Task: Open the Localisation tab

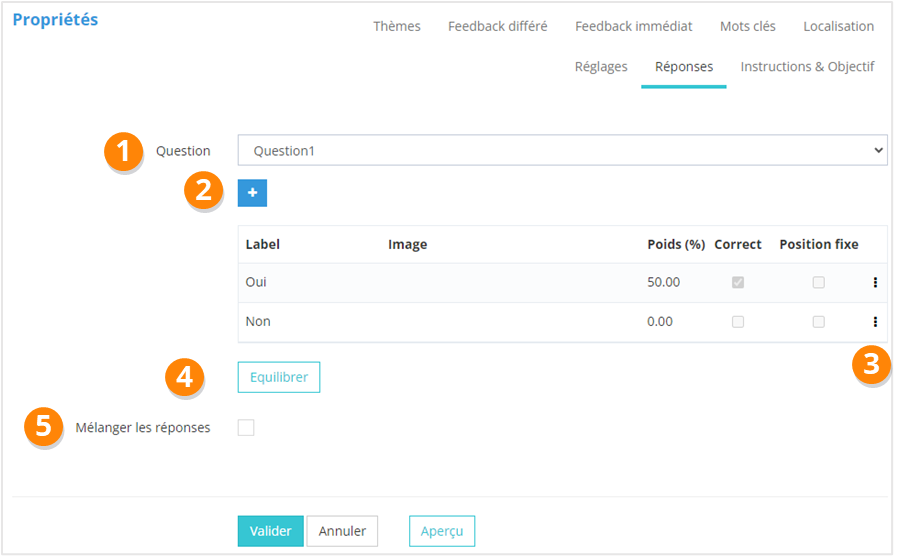Action: (x=838, y=26)
